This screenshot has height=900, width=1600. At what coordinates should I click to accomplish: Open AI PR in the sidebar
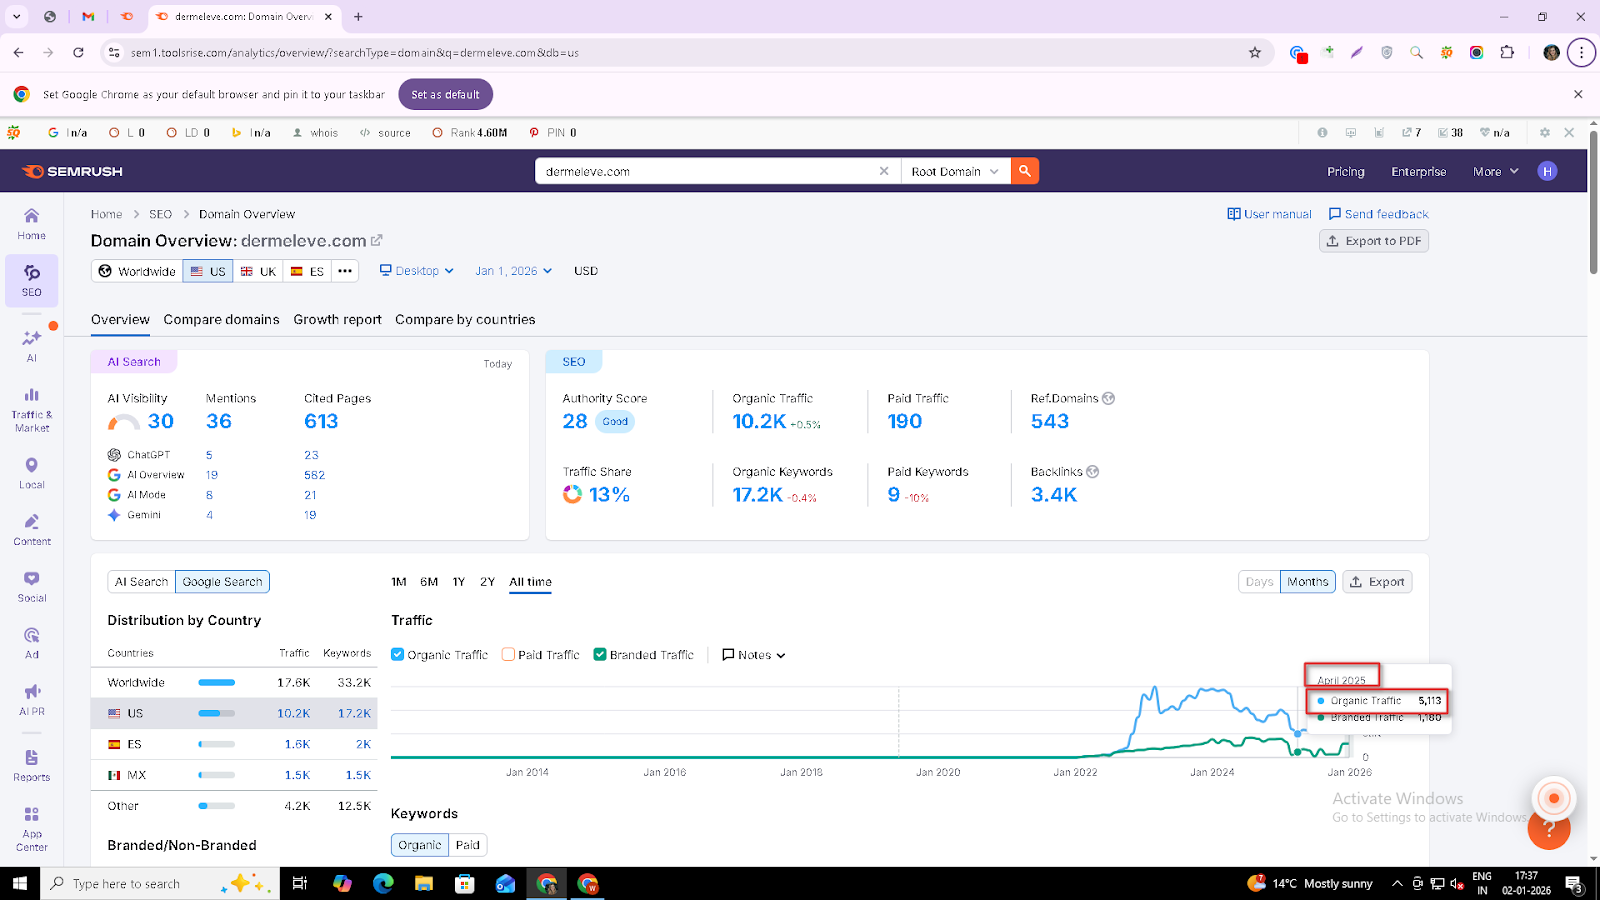[31, 700]
